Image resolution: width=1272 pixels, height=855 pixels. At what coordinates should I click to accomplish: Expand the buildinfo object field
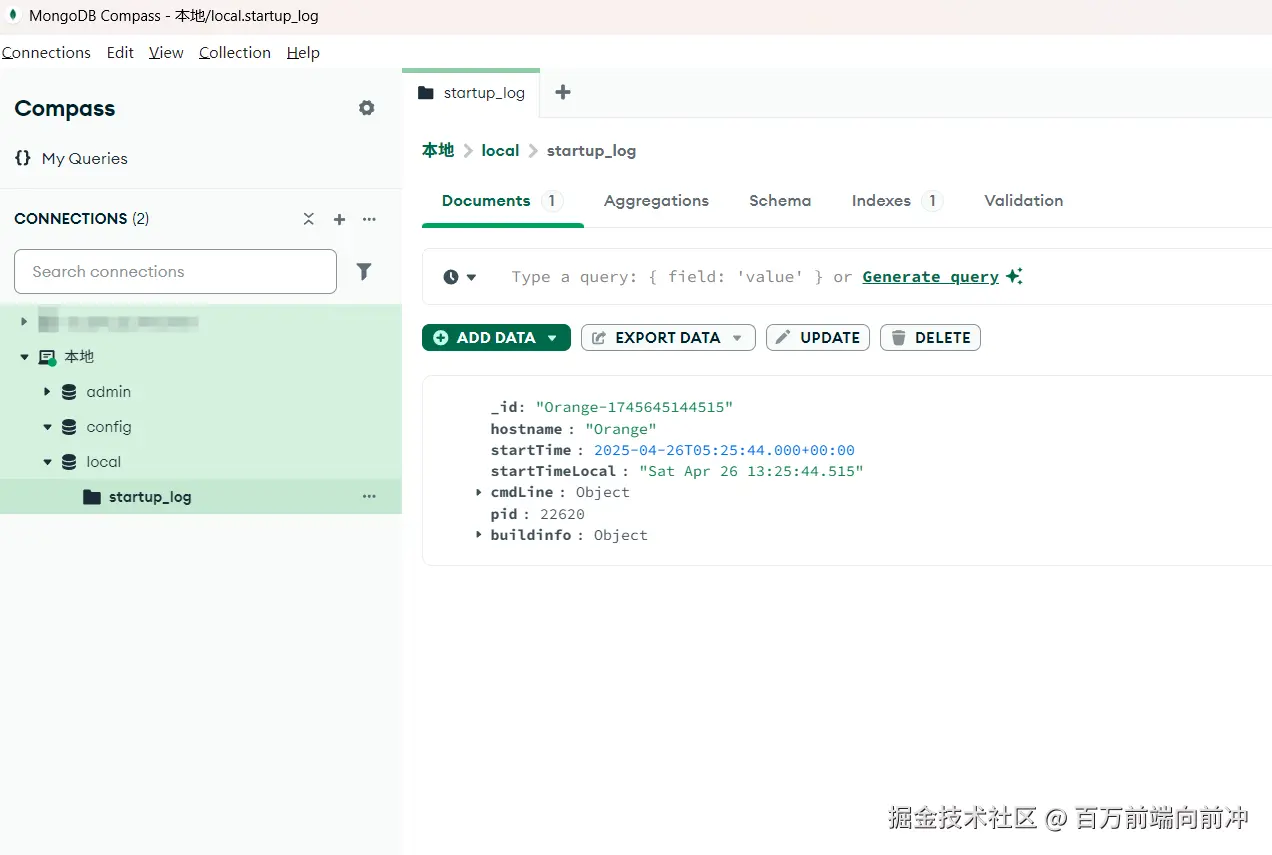(479, 535)
